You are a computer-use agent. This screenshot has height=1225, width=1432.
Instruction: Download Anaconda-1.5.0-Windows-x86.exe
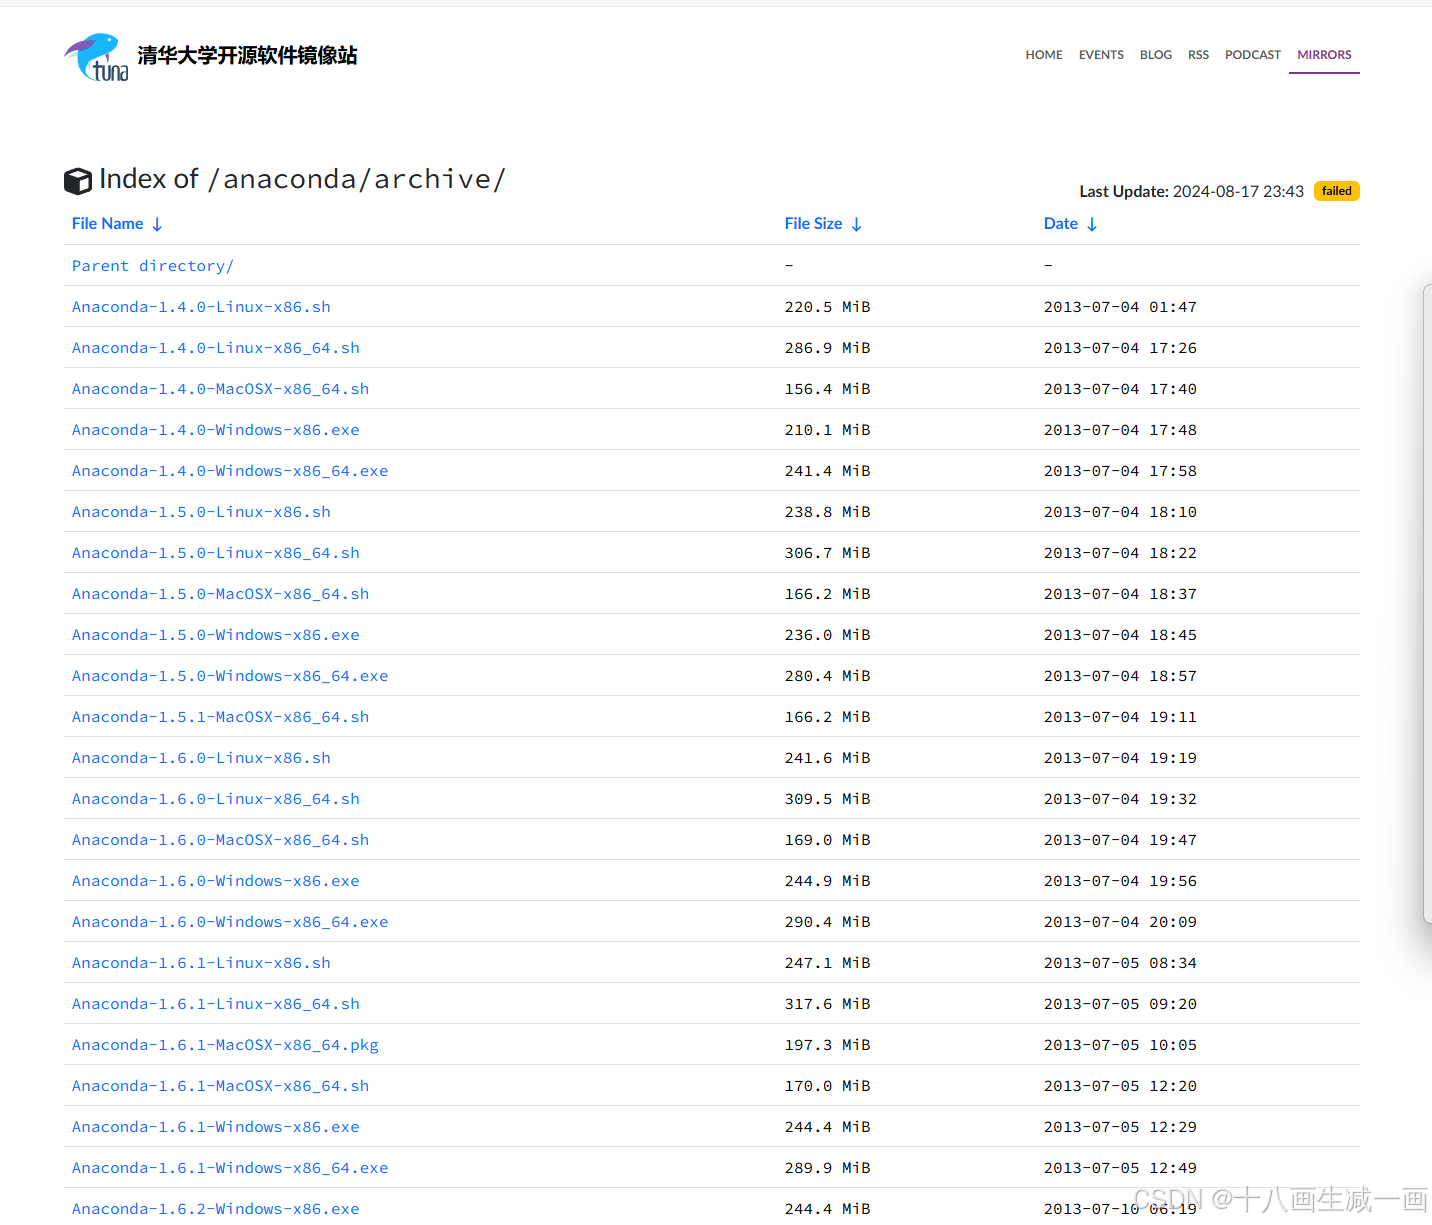pos(216,635)
